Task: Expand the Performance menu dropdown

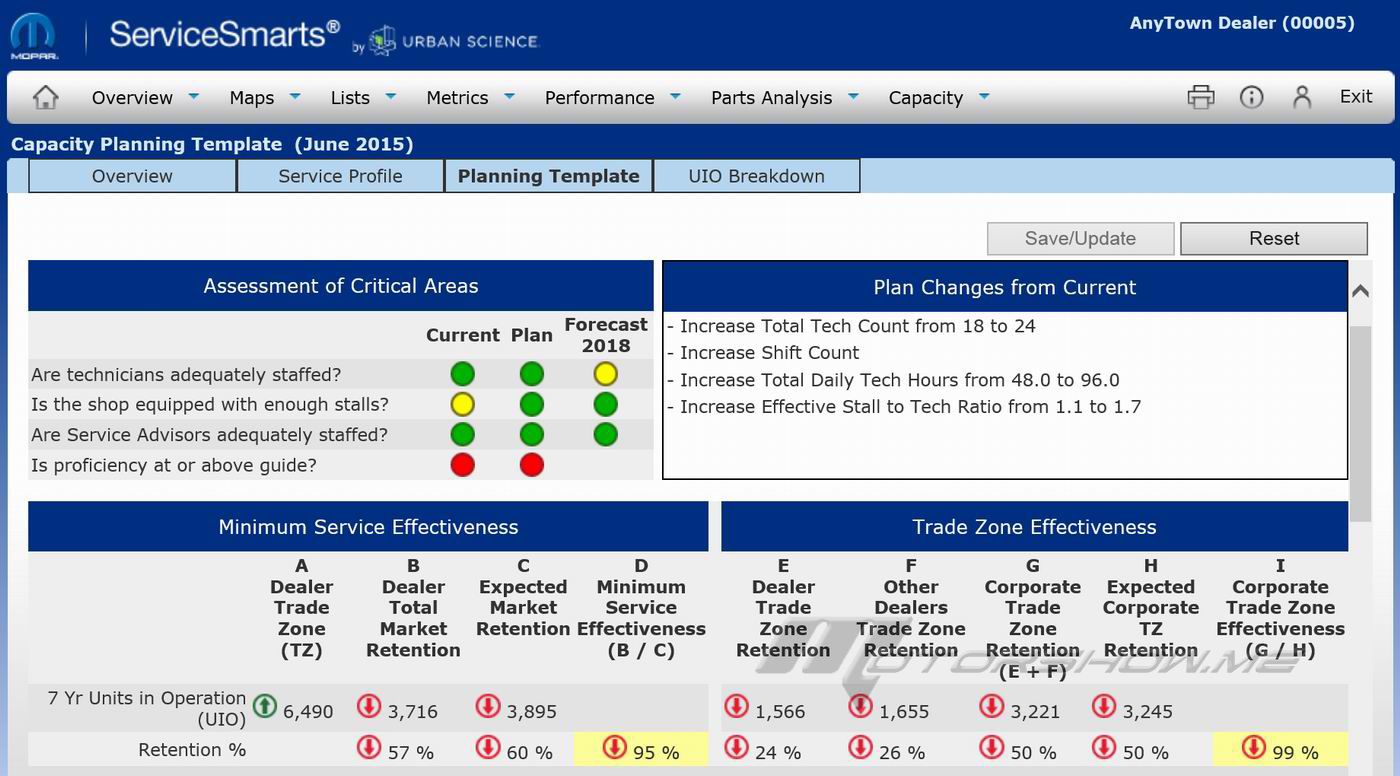Action: pyautogui.click(x=675, y=96)
